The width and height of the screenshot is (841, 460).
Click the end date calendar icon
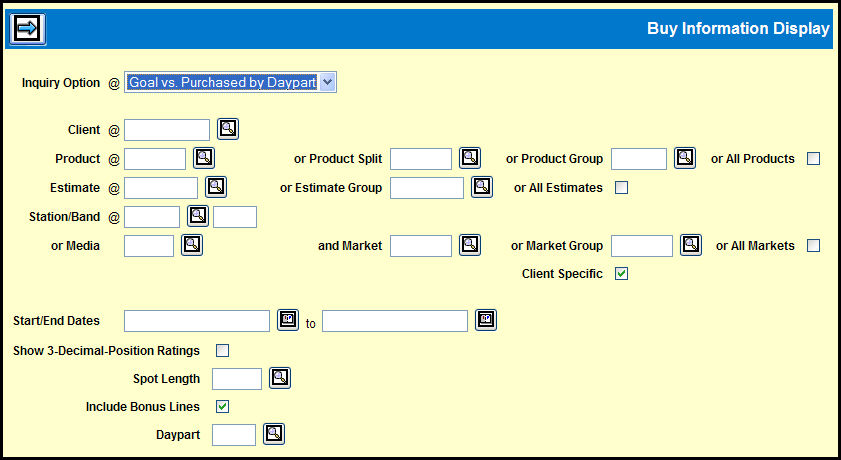tap(486, 320)
